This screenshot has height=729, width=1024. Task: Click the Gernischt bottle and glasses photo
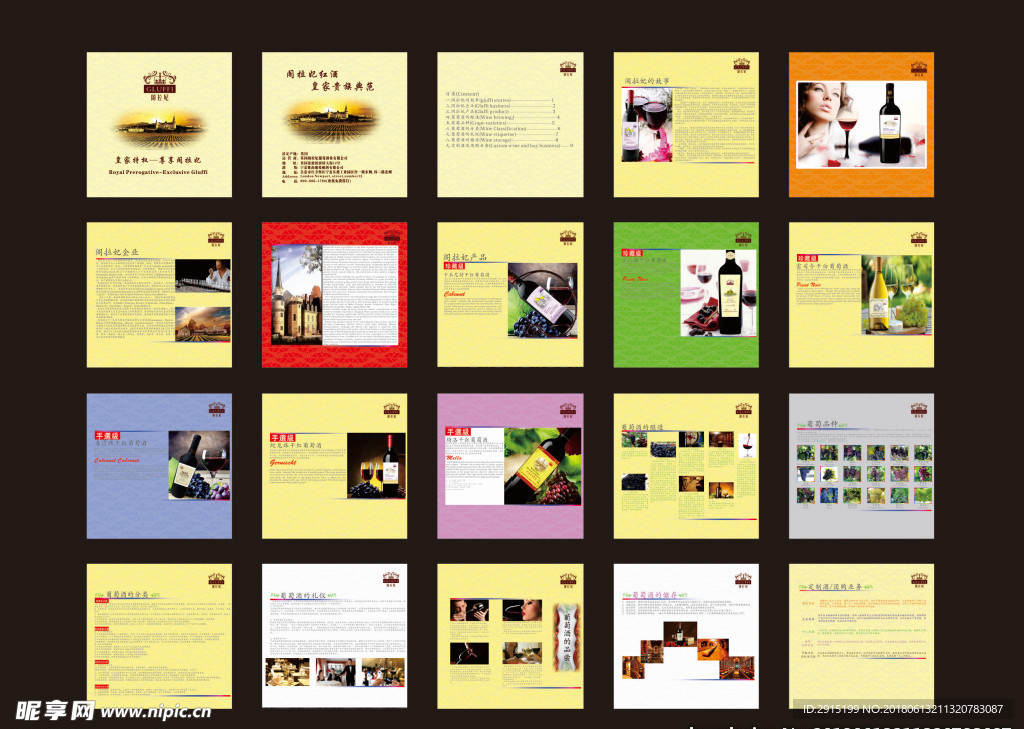point(376,466)
